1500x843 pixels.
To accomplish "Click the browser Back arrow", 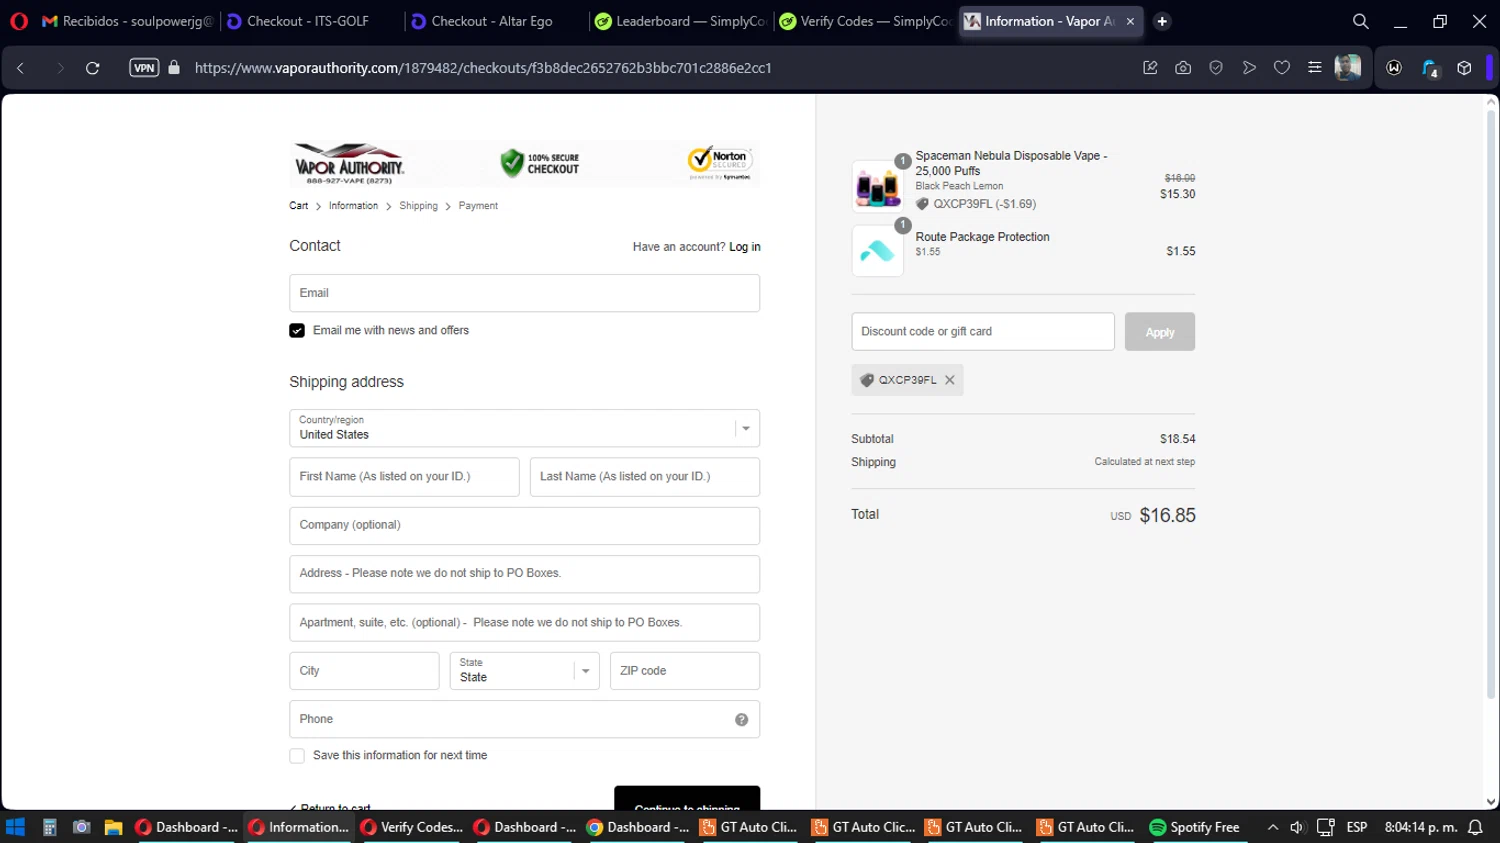I will pos(21,68).
